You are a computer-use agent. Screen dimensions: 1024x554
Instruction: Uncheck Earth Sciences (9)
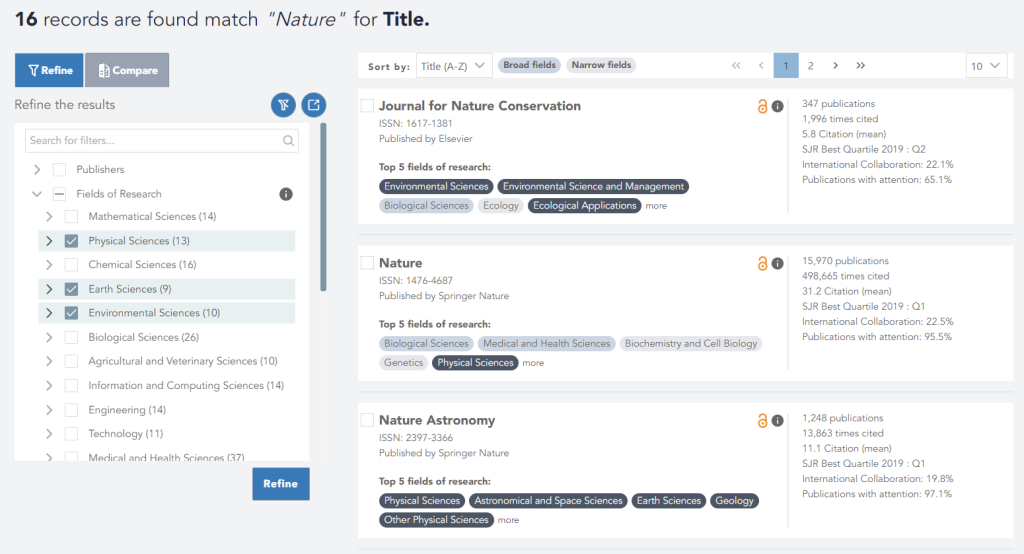[x=71, y=289]
